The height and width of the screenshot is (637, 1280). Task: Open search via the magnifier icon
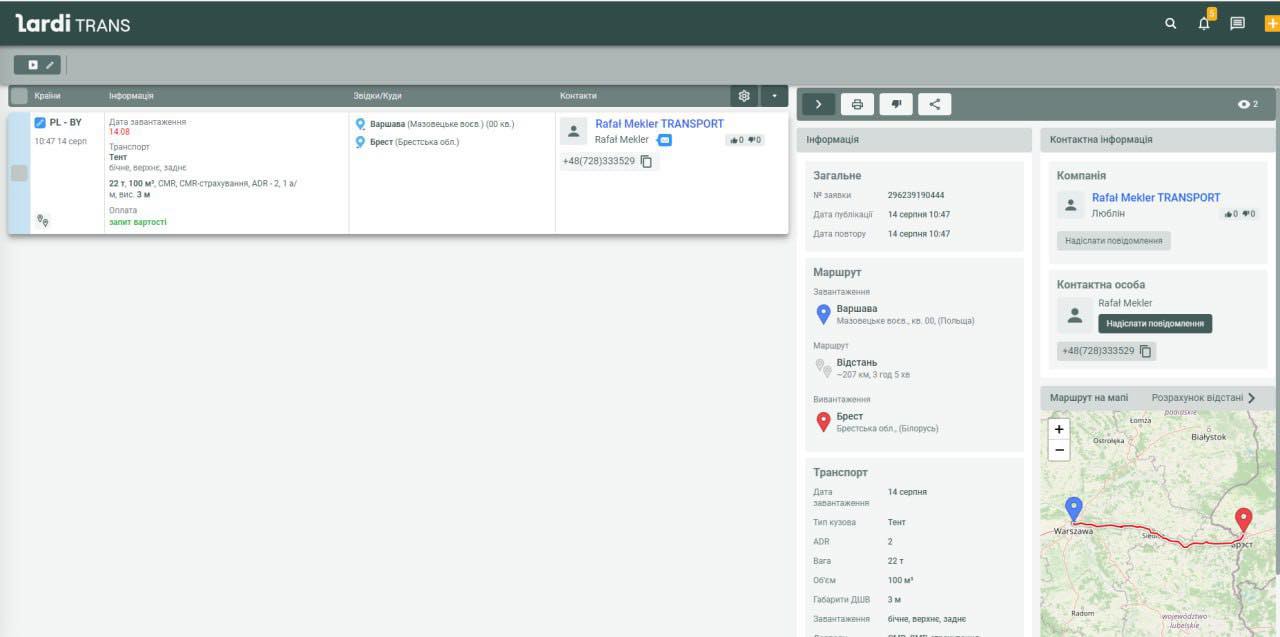point(1171,24)
